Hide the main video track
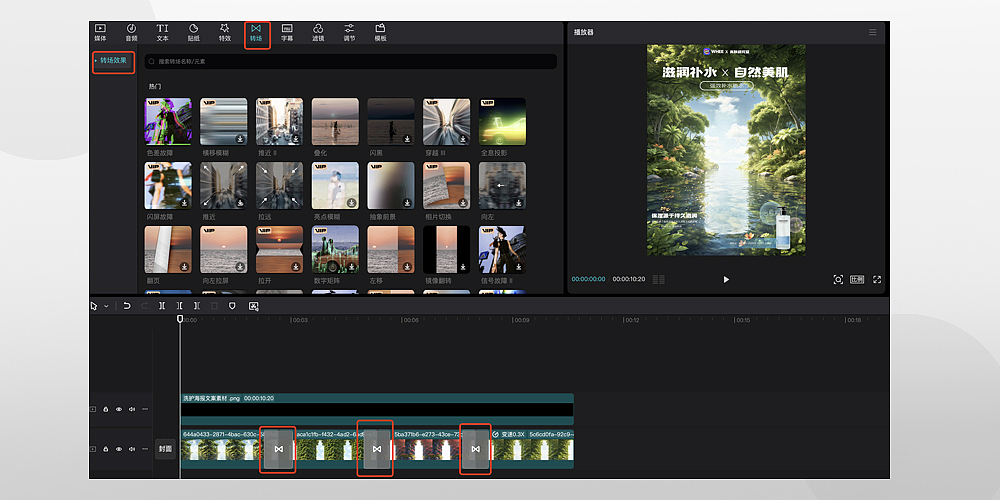The image size is (1000, 500). 119,449
